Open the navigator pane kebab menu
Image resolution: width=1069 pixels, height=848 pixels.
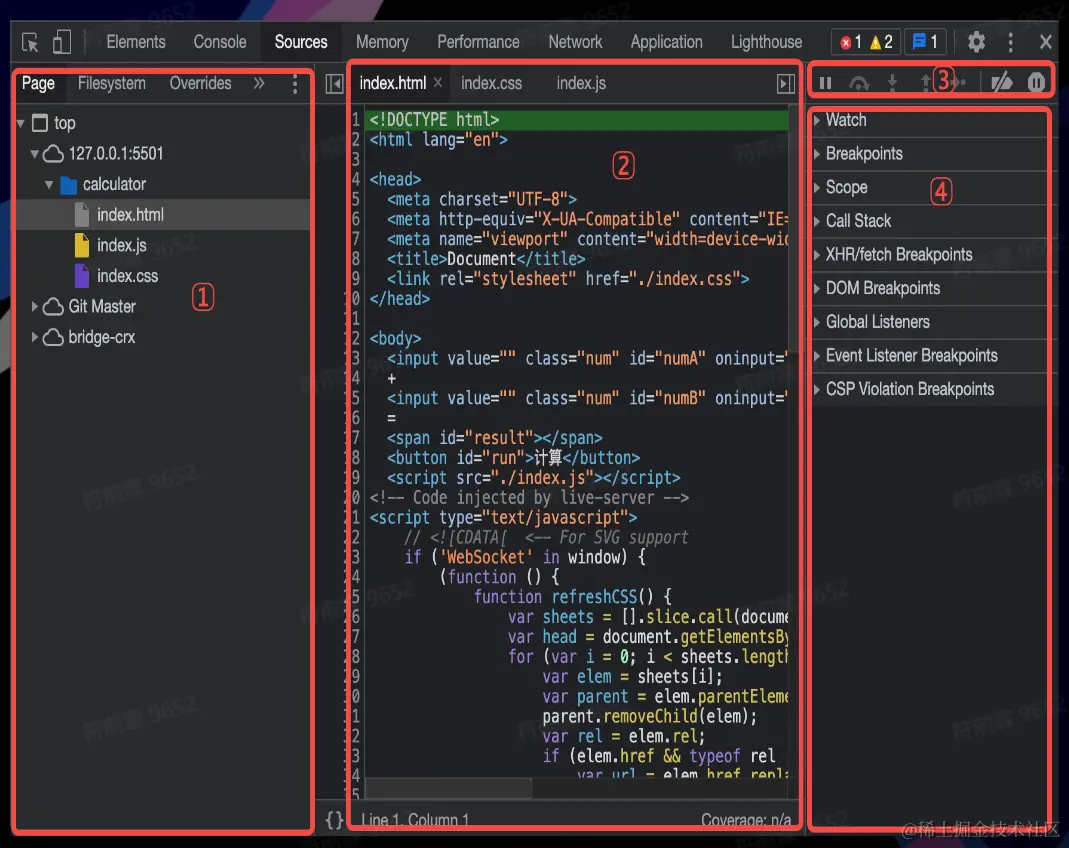[295, 84]
